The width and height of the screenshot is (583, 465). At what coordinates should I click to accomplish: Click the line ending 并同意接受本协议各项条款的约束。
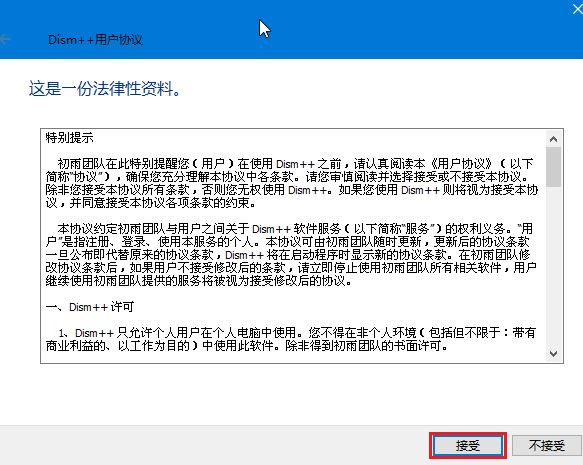(151, 203)
